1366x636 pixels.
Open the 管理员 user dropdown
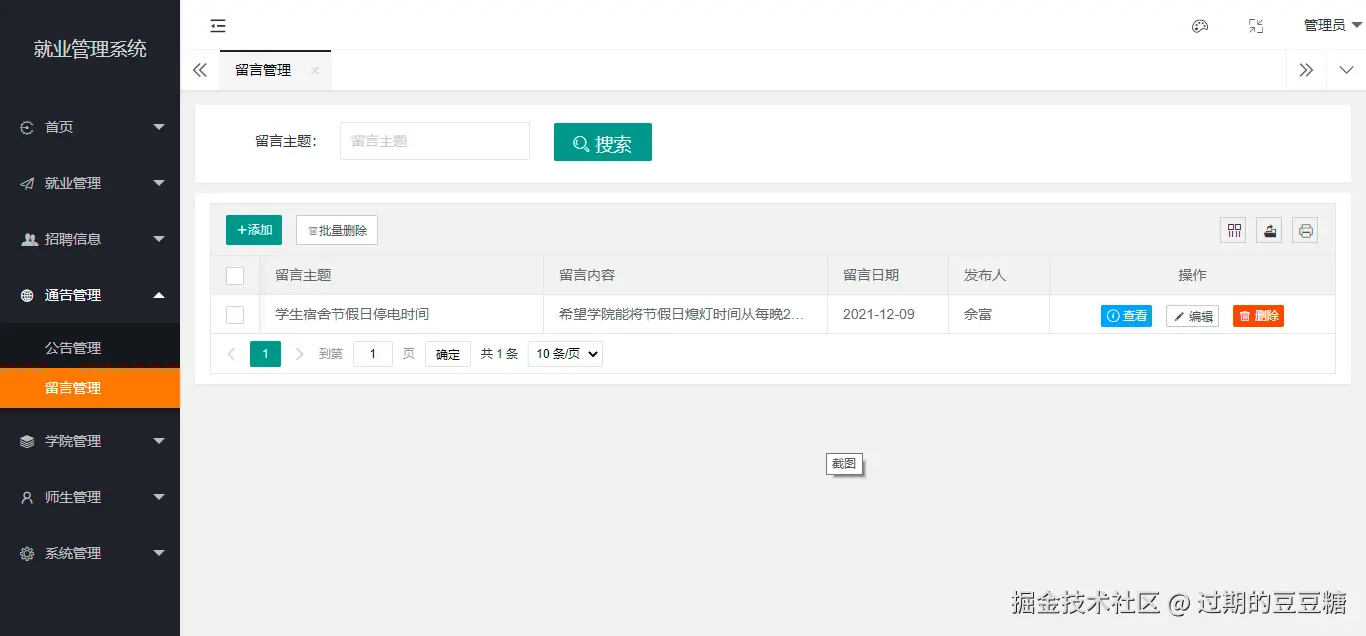click(x=1320, y=25)
